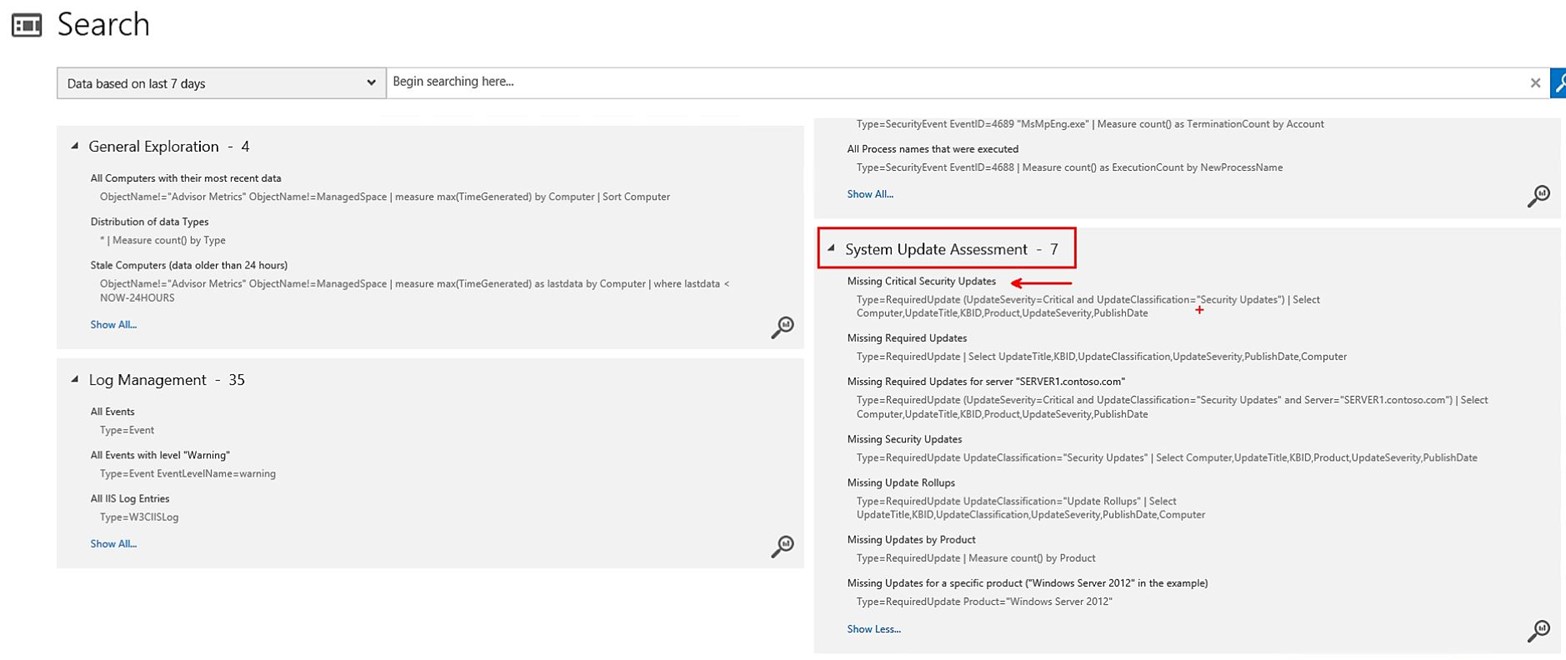Clear the search box with X icon

pos(1535,83)
